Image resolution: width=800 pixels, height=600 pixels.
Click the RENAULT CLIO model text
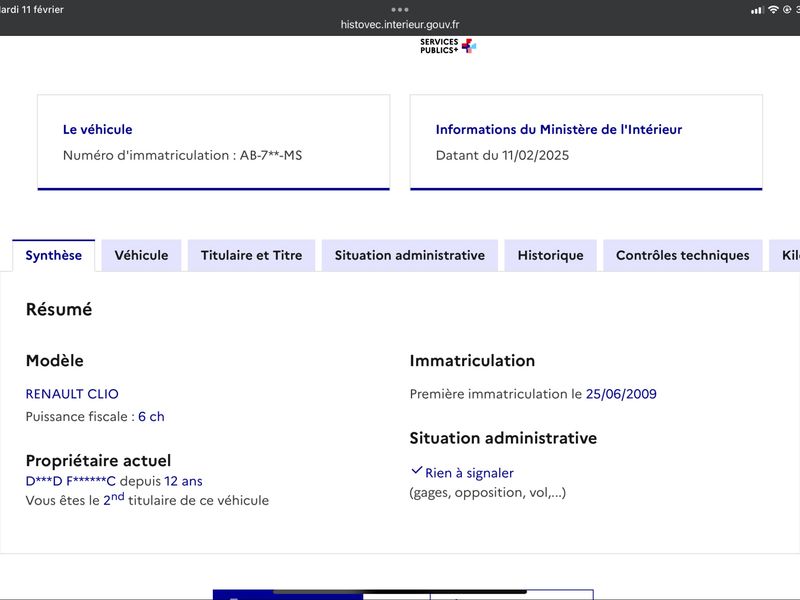[72, 394]
